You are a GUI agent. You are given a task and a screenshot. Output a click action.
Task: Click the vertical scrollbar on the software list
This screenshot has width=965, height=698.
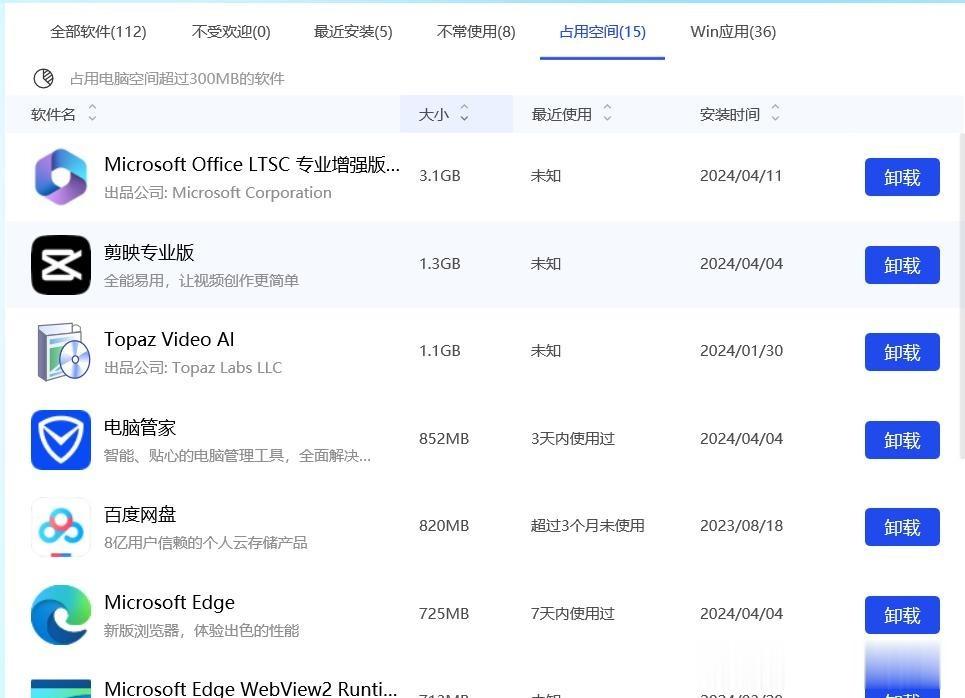(x=961, y=295)
